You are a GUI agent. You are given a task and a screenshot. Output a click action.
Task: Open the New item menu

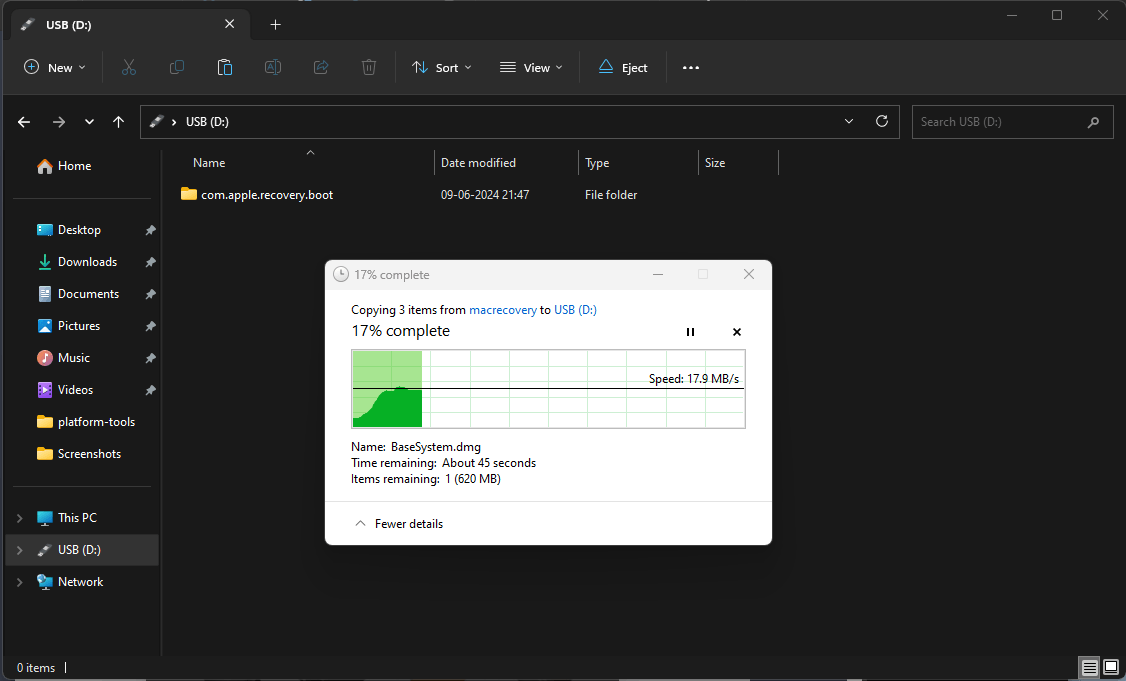click(55, 68)
